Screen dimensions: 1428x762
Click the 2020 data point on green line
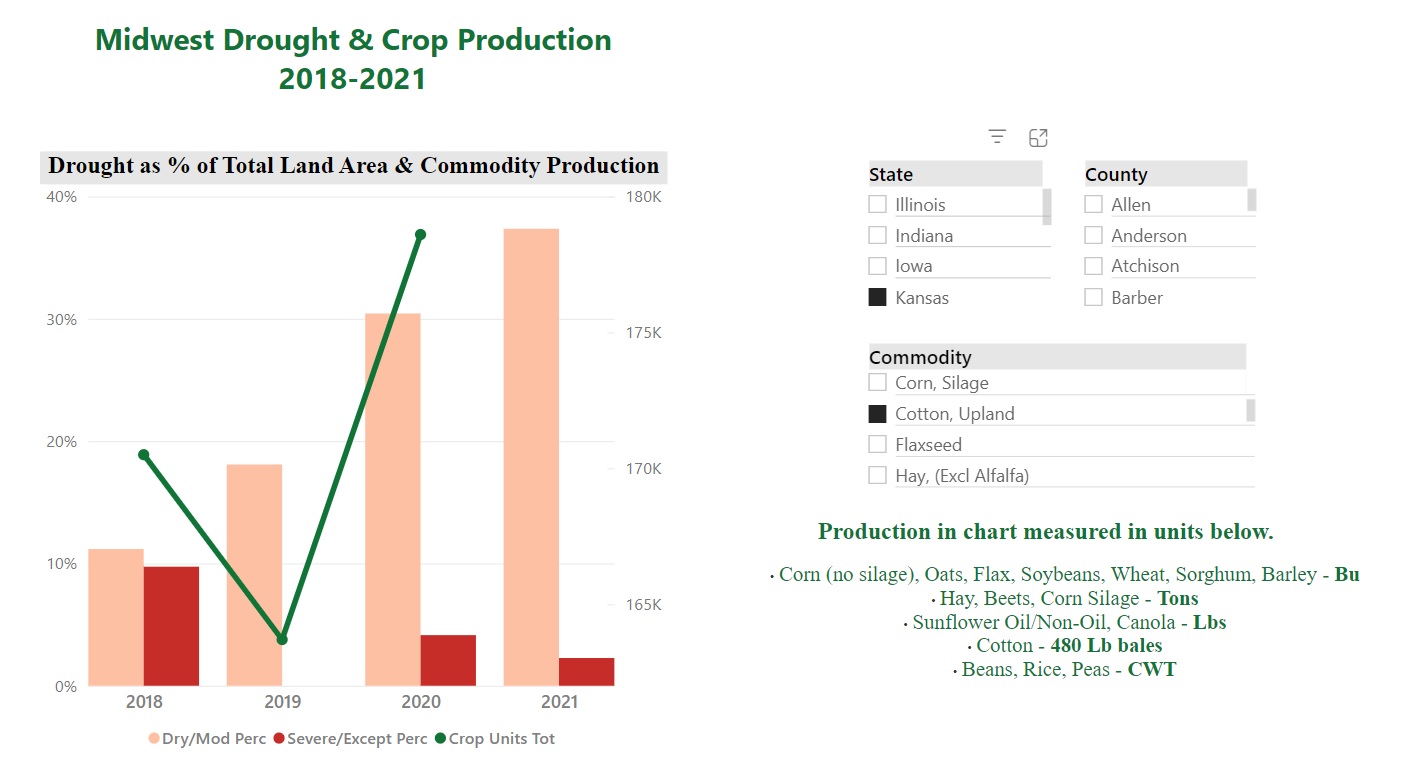[420, 235]
